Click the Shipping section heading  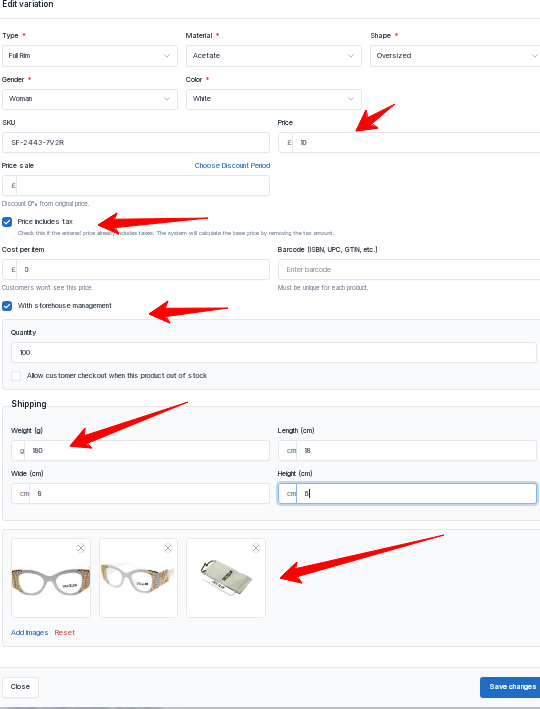coord(29,404)
